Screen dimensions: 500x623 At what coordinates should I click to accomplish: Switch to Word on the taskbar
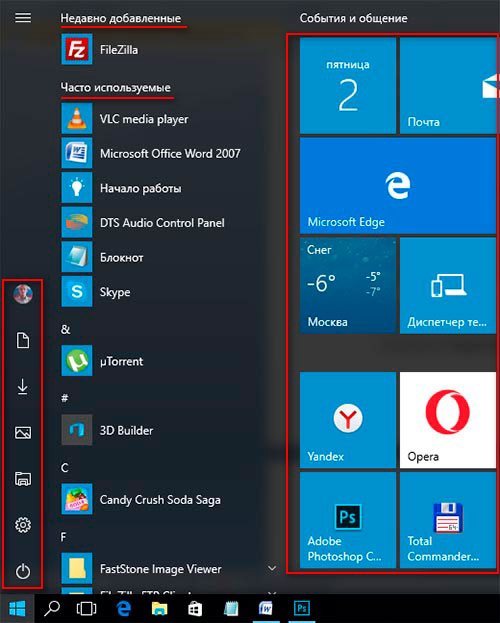click(x=266, y=608)
